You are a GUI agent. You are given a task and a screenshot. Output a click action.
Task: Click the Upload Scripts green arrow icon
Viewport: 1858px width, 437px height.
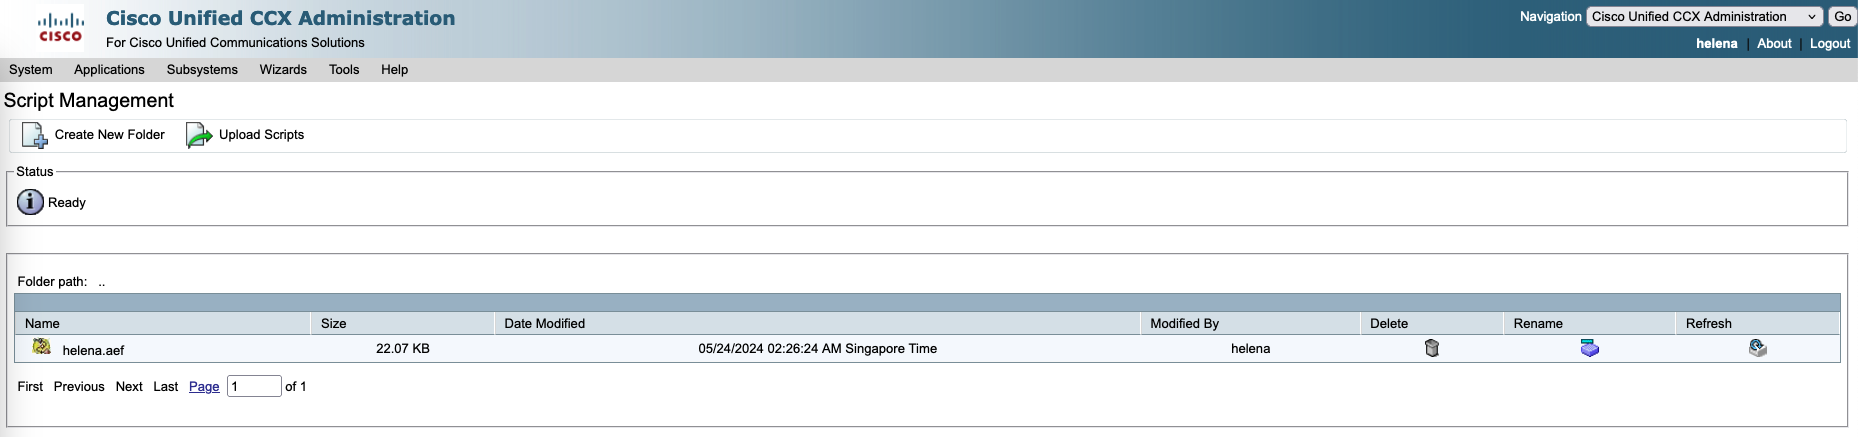(199, 135)
